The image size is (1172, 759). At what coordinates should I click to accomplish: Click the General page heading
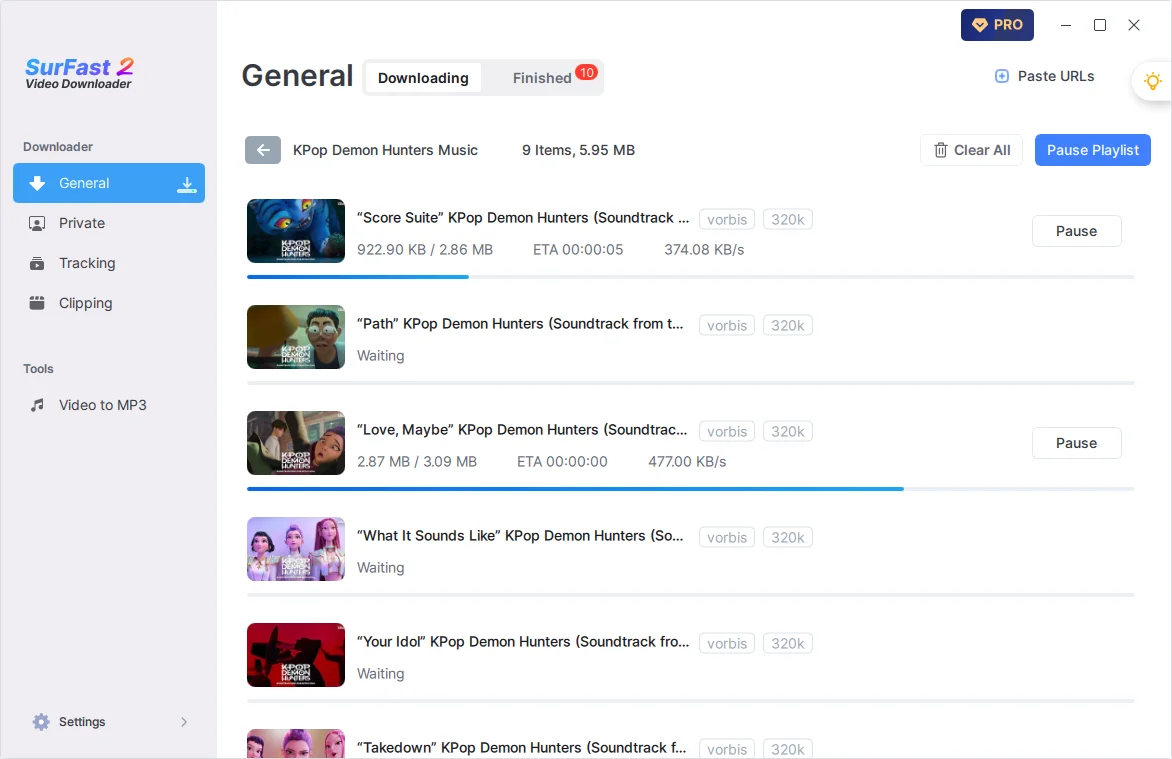click(297, 76)
